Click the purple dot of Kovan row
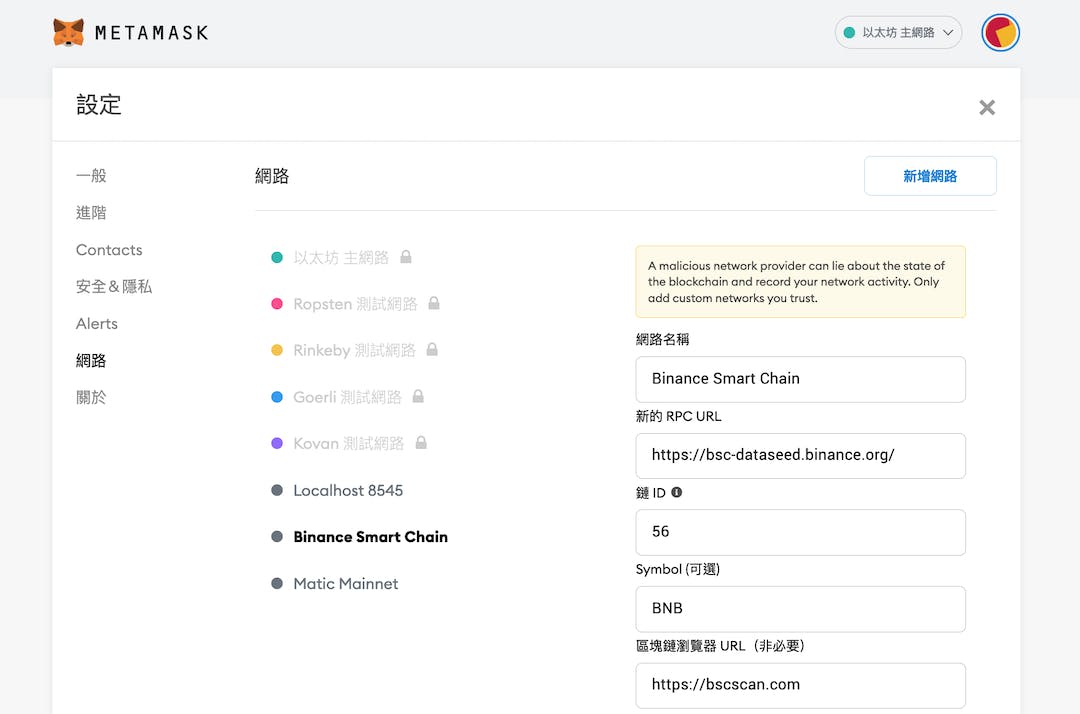 point(277,443)
